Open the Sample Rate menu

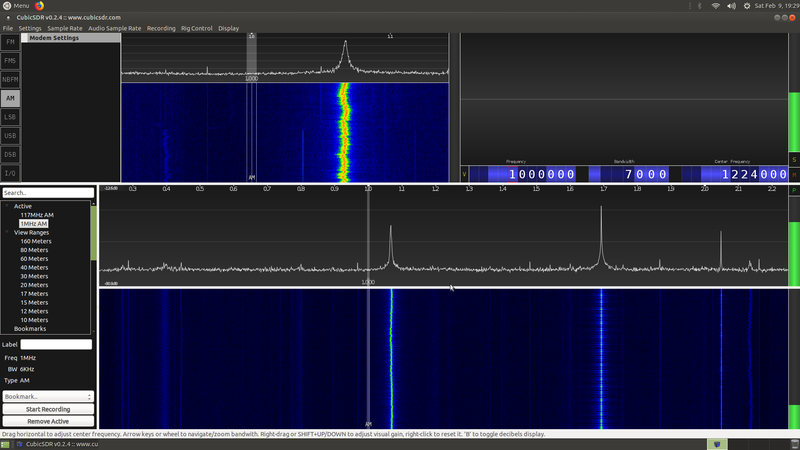tap(65, 28)
